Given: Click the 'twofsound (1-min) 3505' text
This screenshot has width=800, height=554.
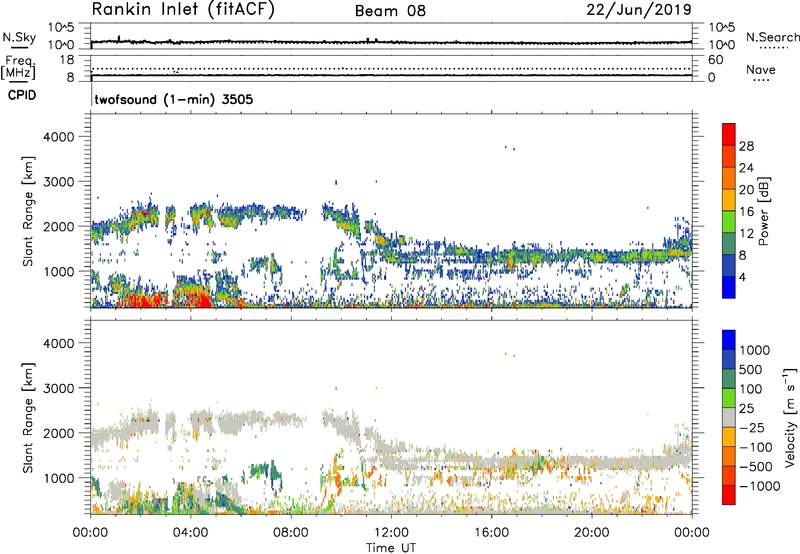Looking at the screenshot, I should pos(173,99).
